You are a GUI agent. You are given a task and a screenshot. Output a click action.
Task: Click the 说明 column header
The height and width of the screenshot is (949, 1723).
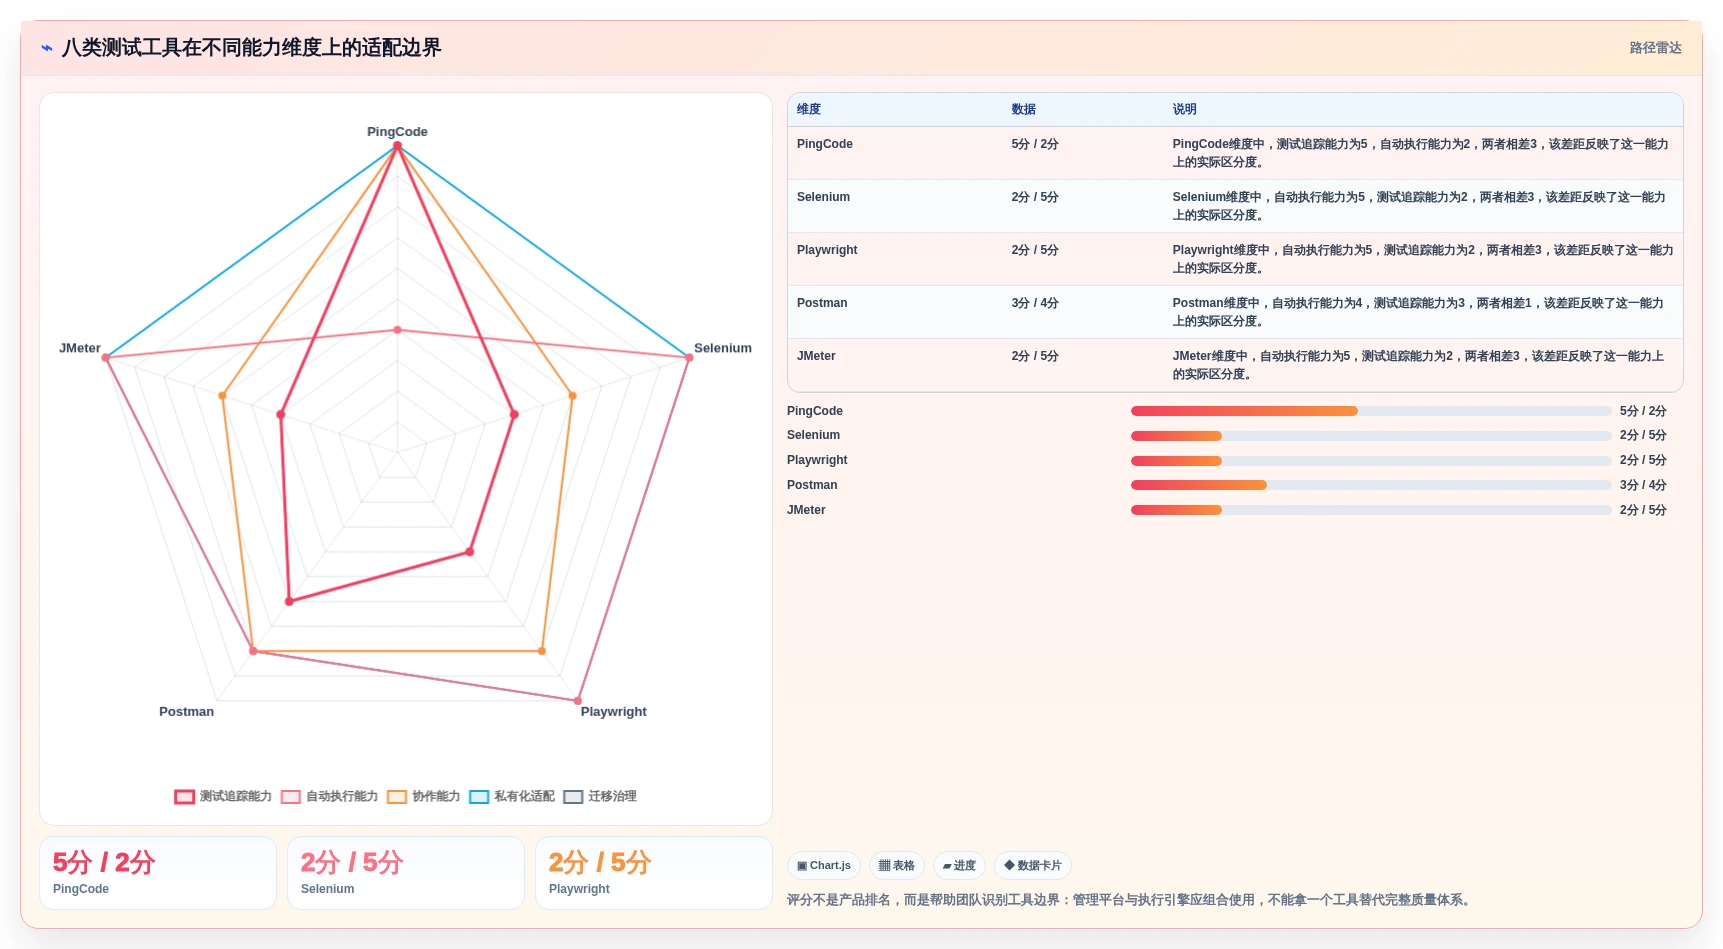[x=1184, y=110]
